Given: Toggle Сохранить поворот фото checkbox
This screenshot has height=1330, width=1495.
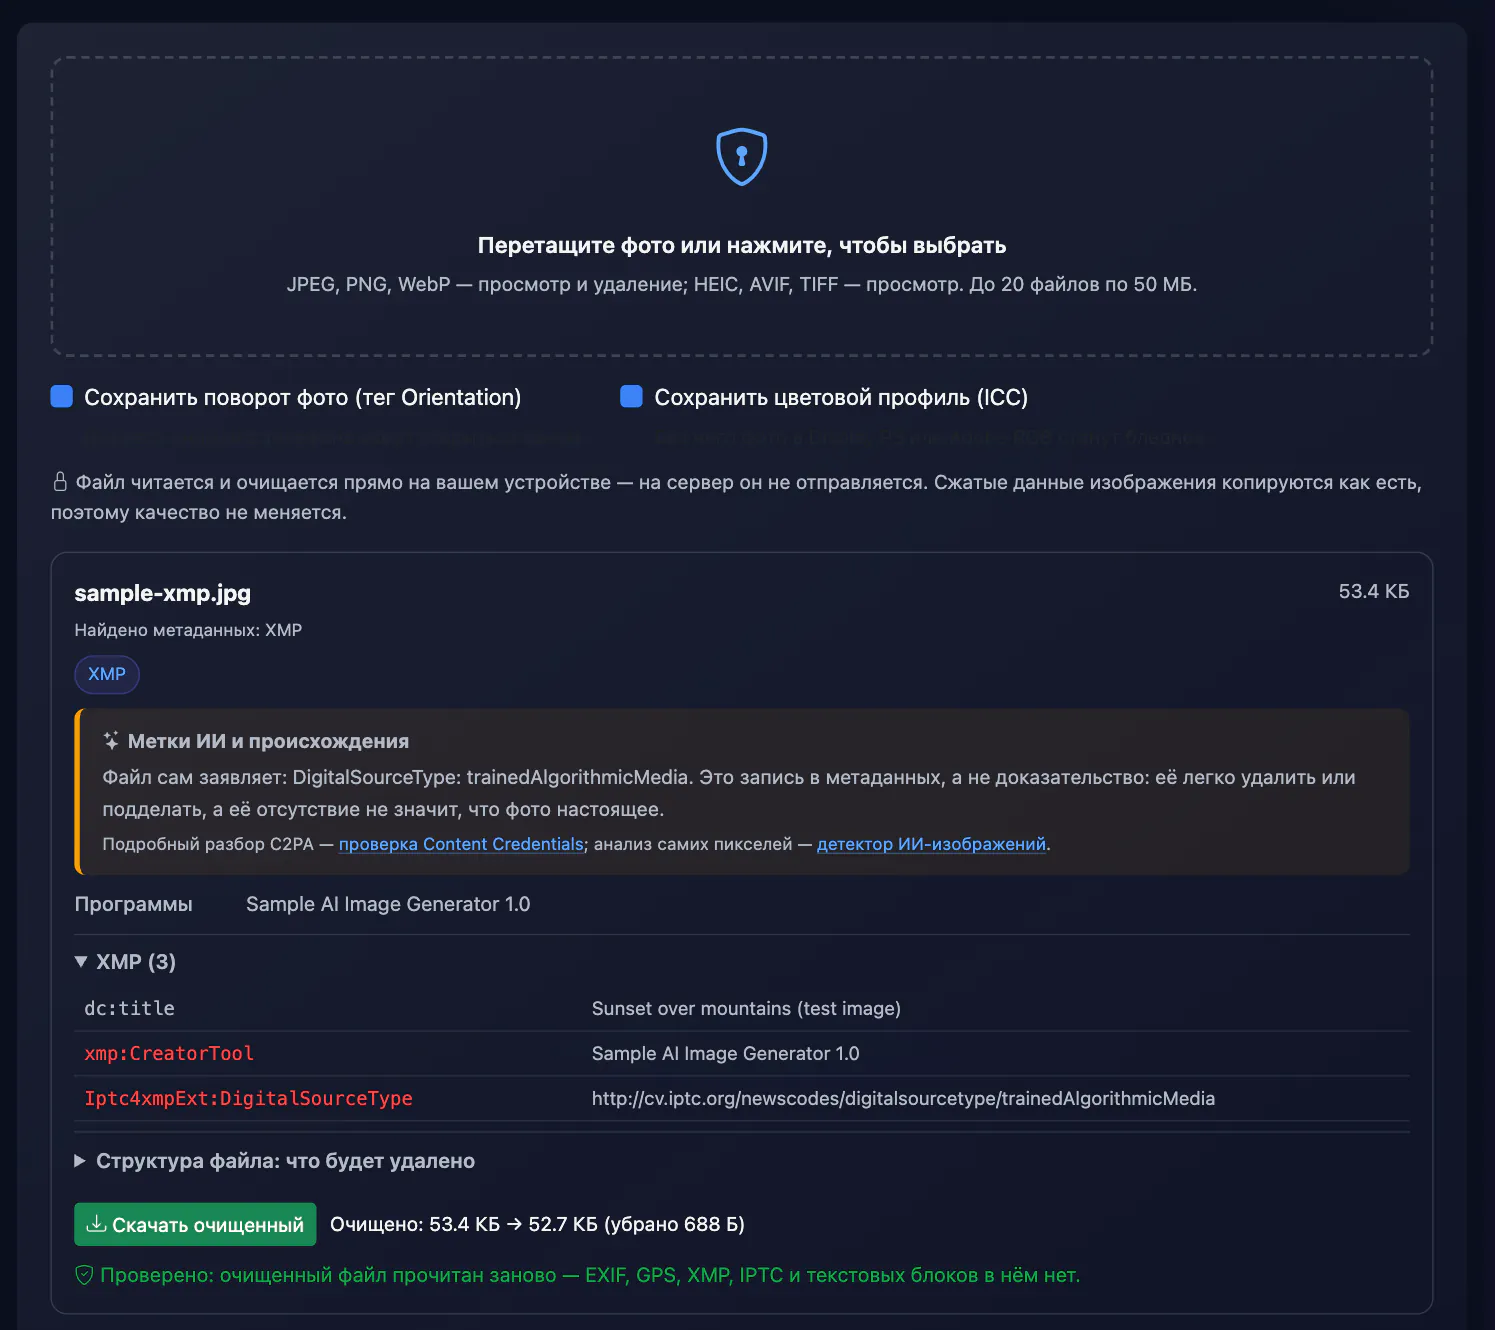Looking at the screenshot, I should tap(62, 397).
